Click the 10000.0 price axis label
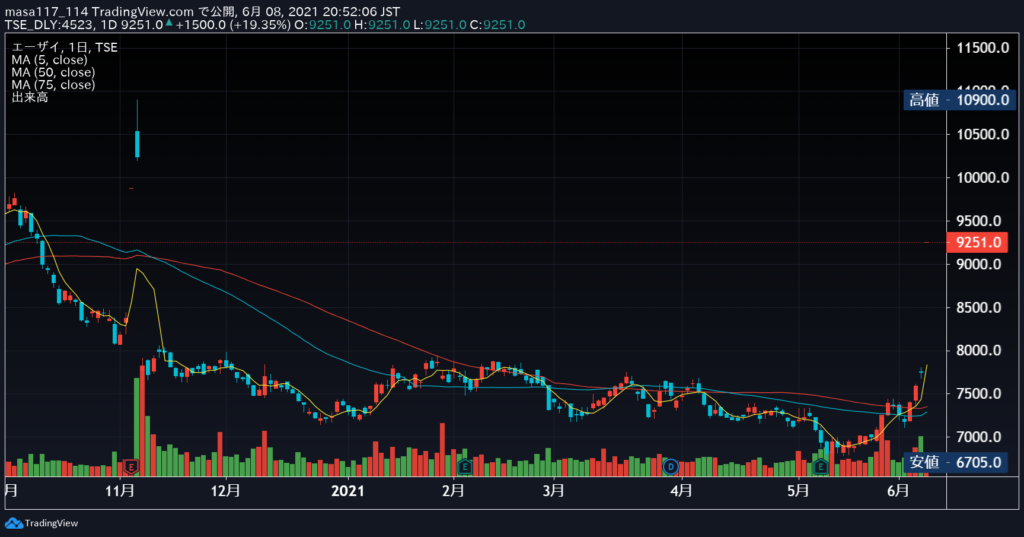The height and width of the screenshot is (537, 1024). click(983, 178)
